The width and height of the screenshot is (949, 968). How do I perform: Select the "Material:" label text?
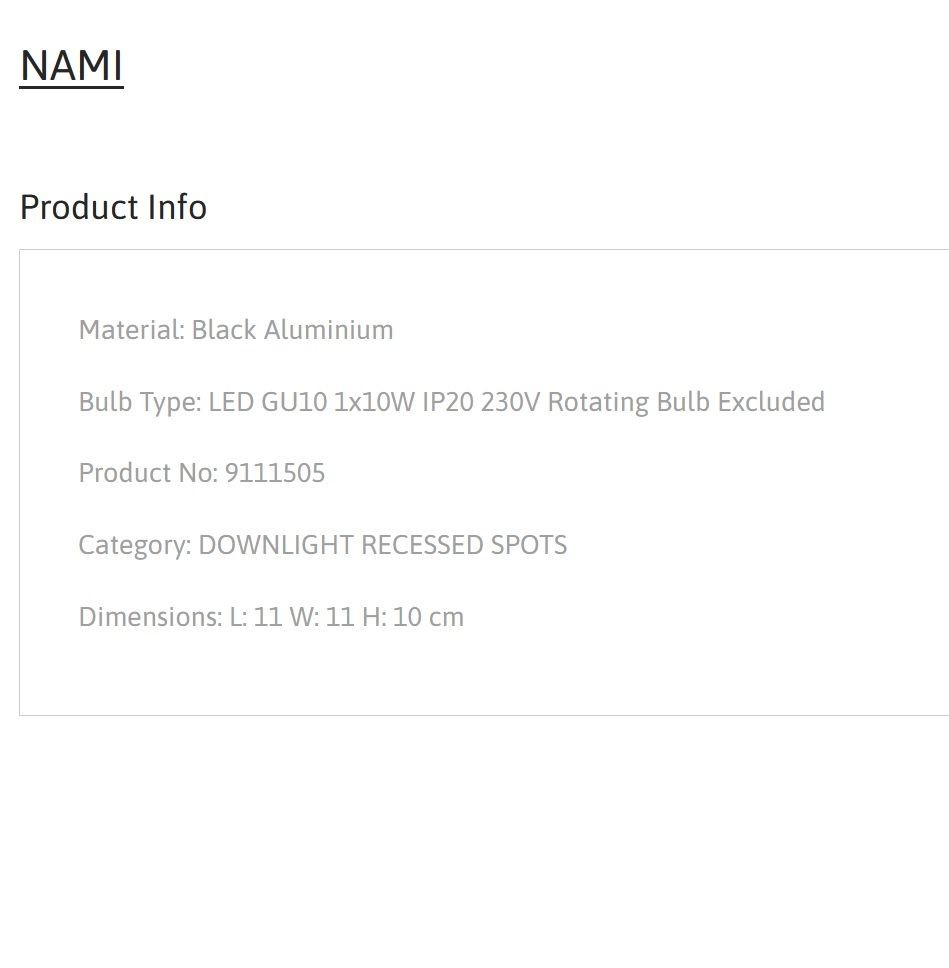click(x=132, y=330)
